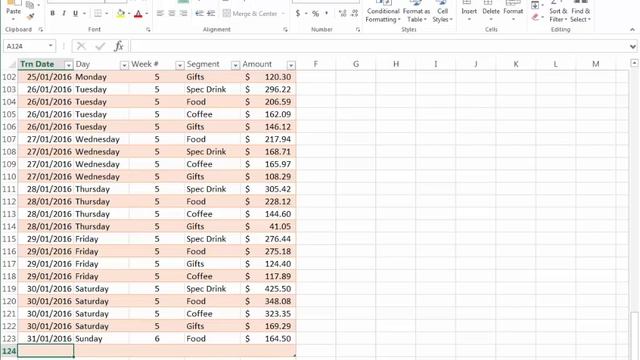Click the Insert cells button
Screen dimensions: 640x360
point(469,11)
